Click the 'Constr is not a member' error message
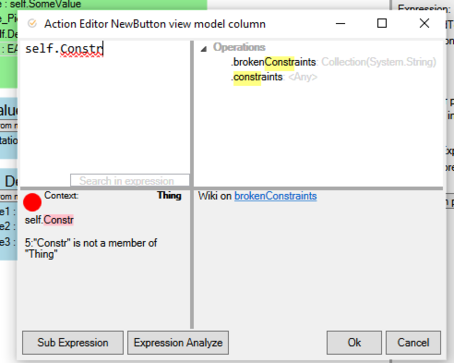Viewport: 454px width, 363px height. coord(91,249)
